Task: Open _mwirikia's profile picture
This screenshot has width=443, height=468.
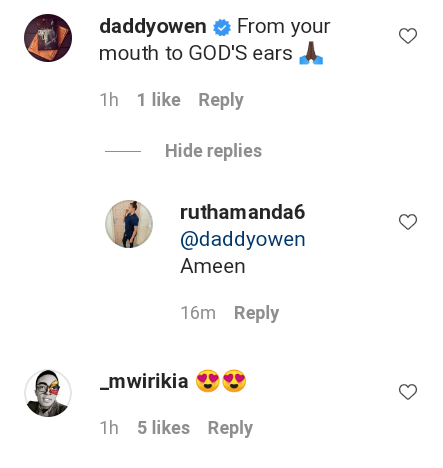Action: (x=48, y=393)
